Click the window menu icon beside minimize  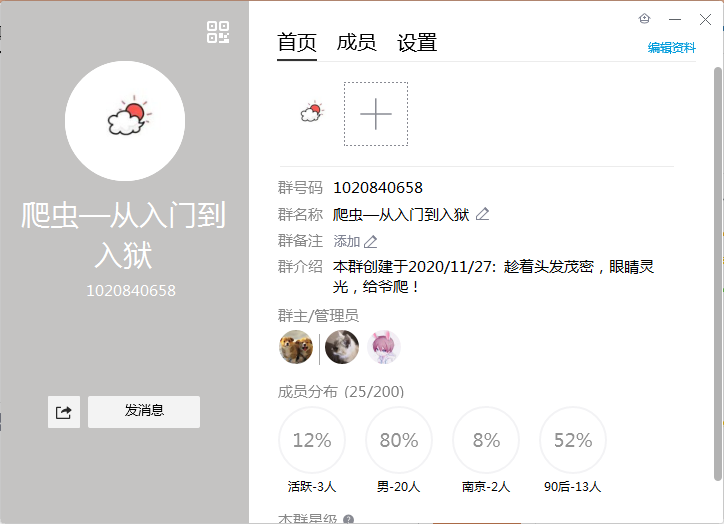(645, 18)
